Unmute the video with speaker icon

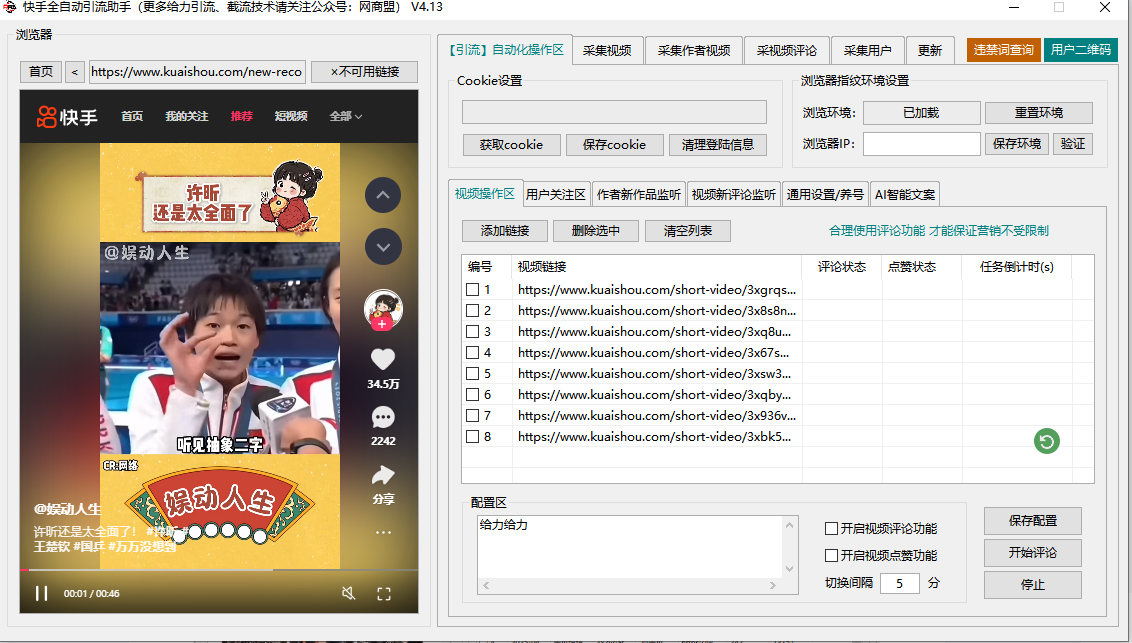[x=348, y=593]
